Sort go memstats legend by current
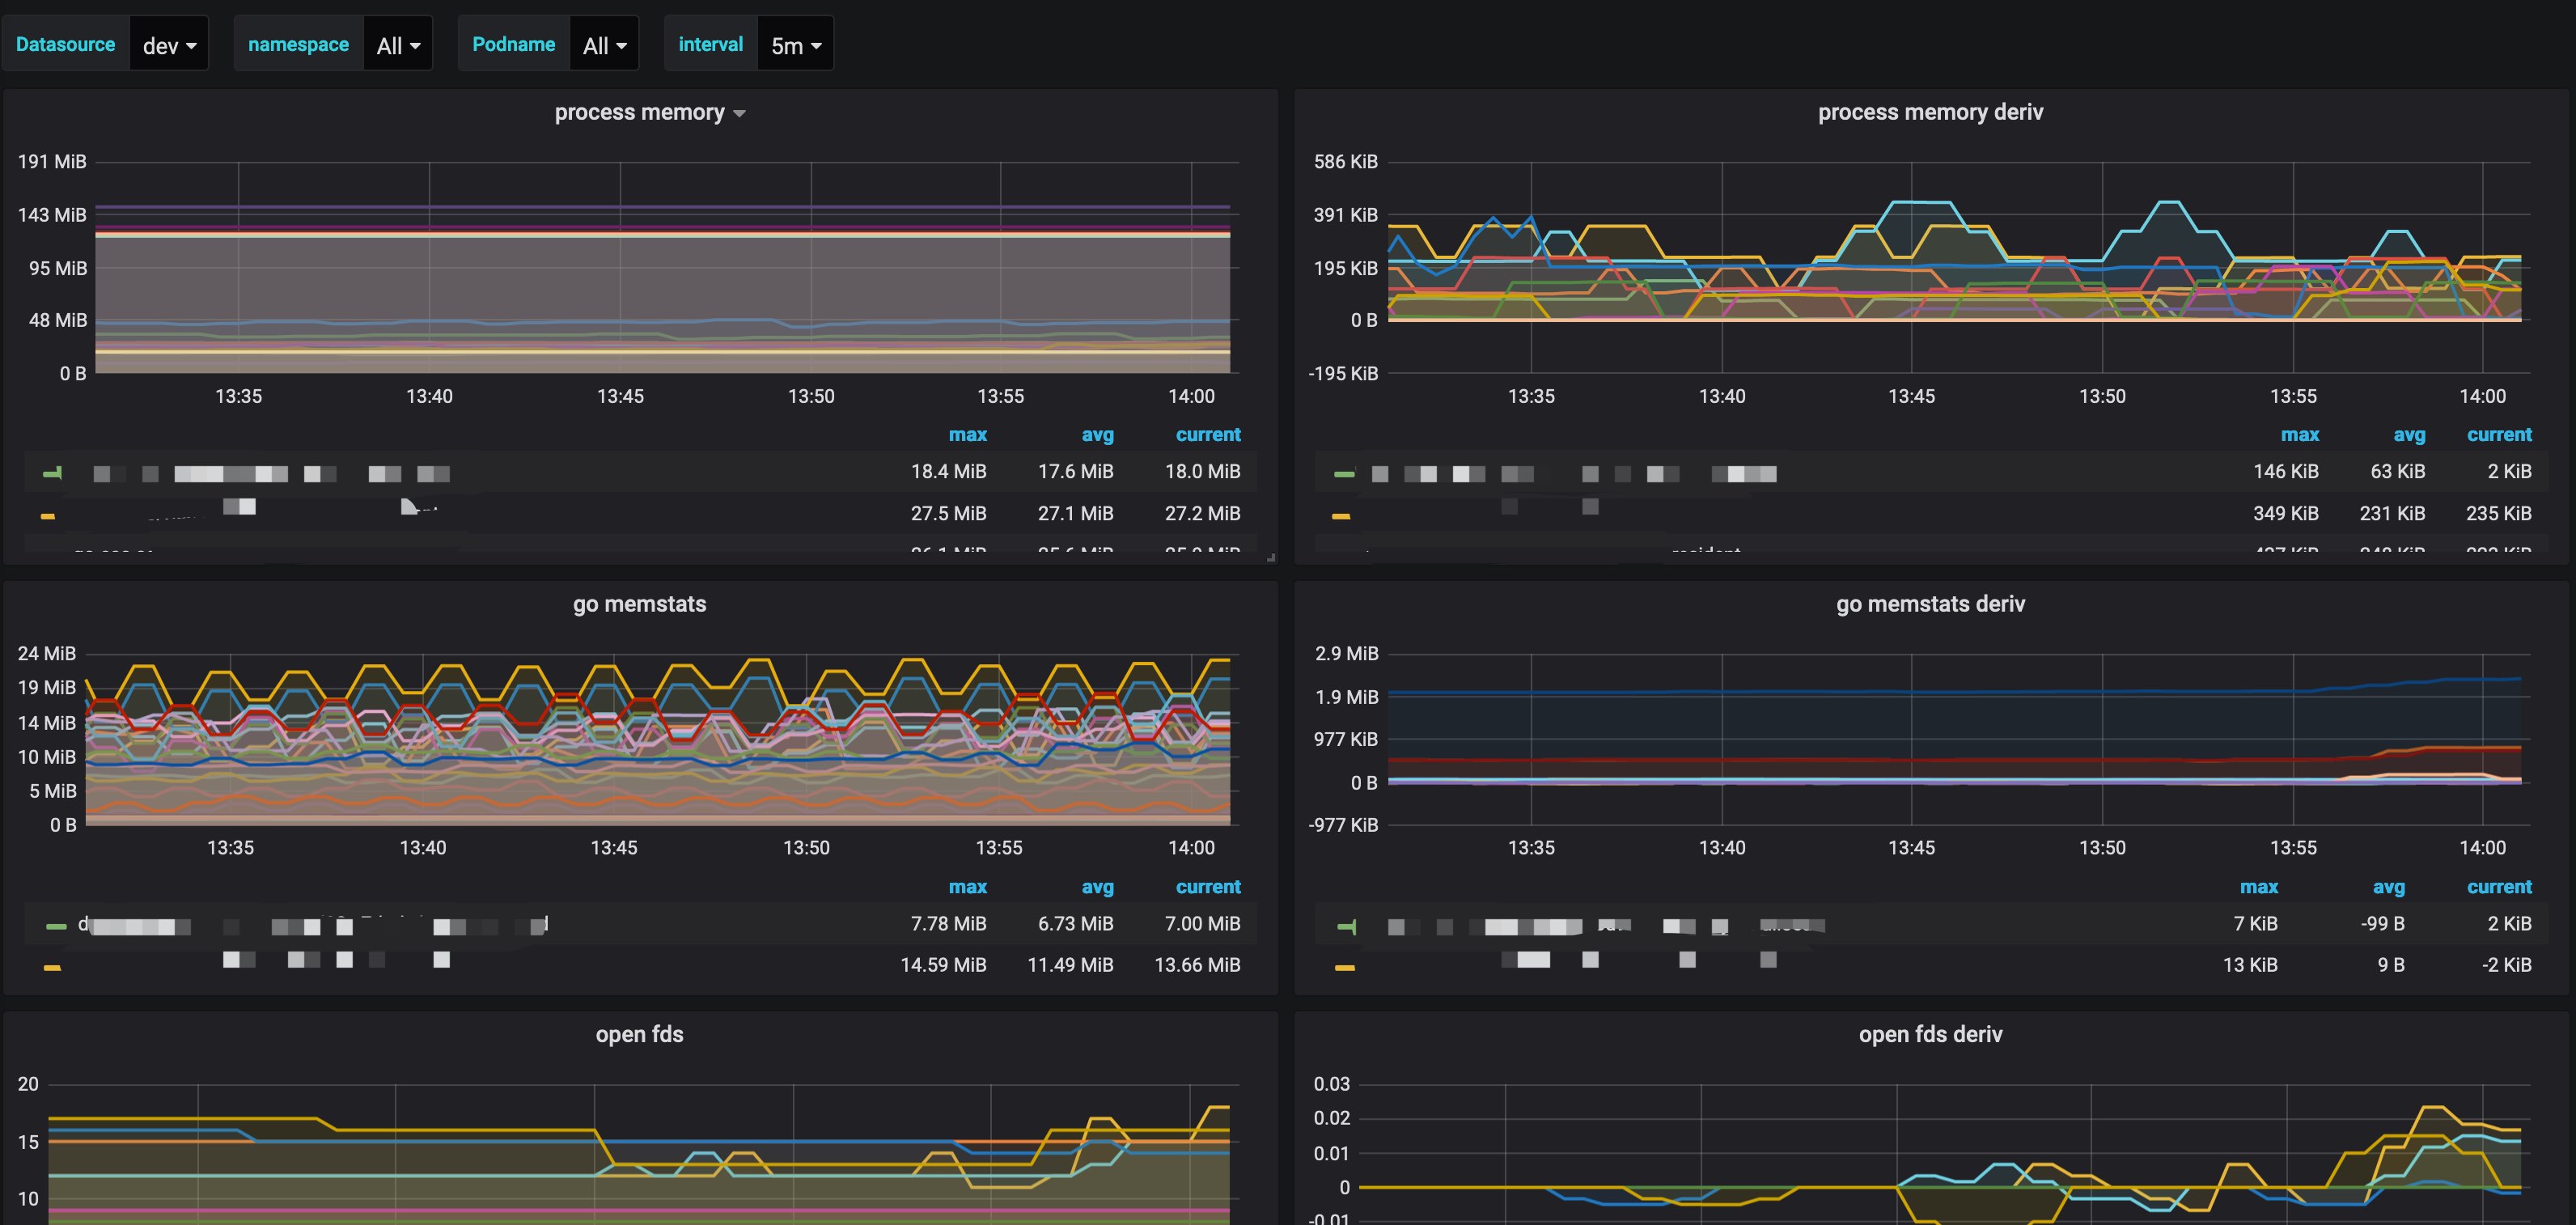Viewport: 2576px width, 1225px height. 1208,886
